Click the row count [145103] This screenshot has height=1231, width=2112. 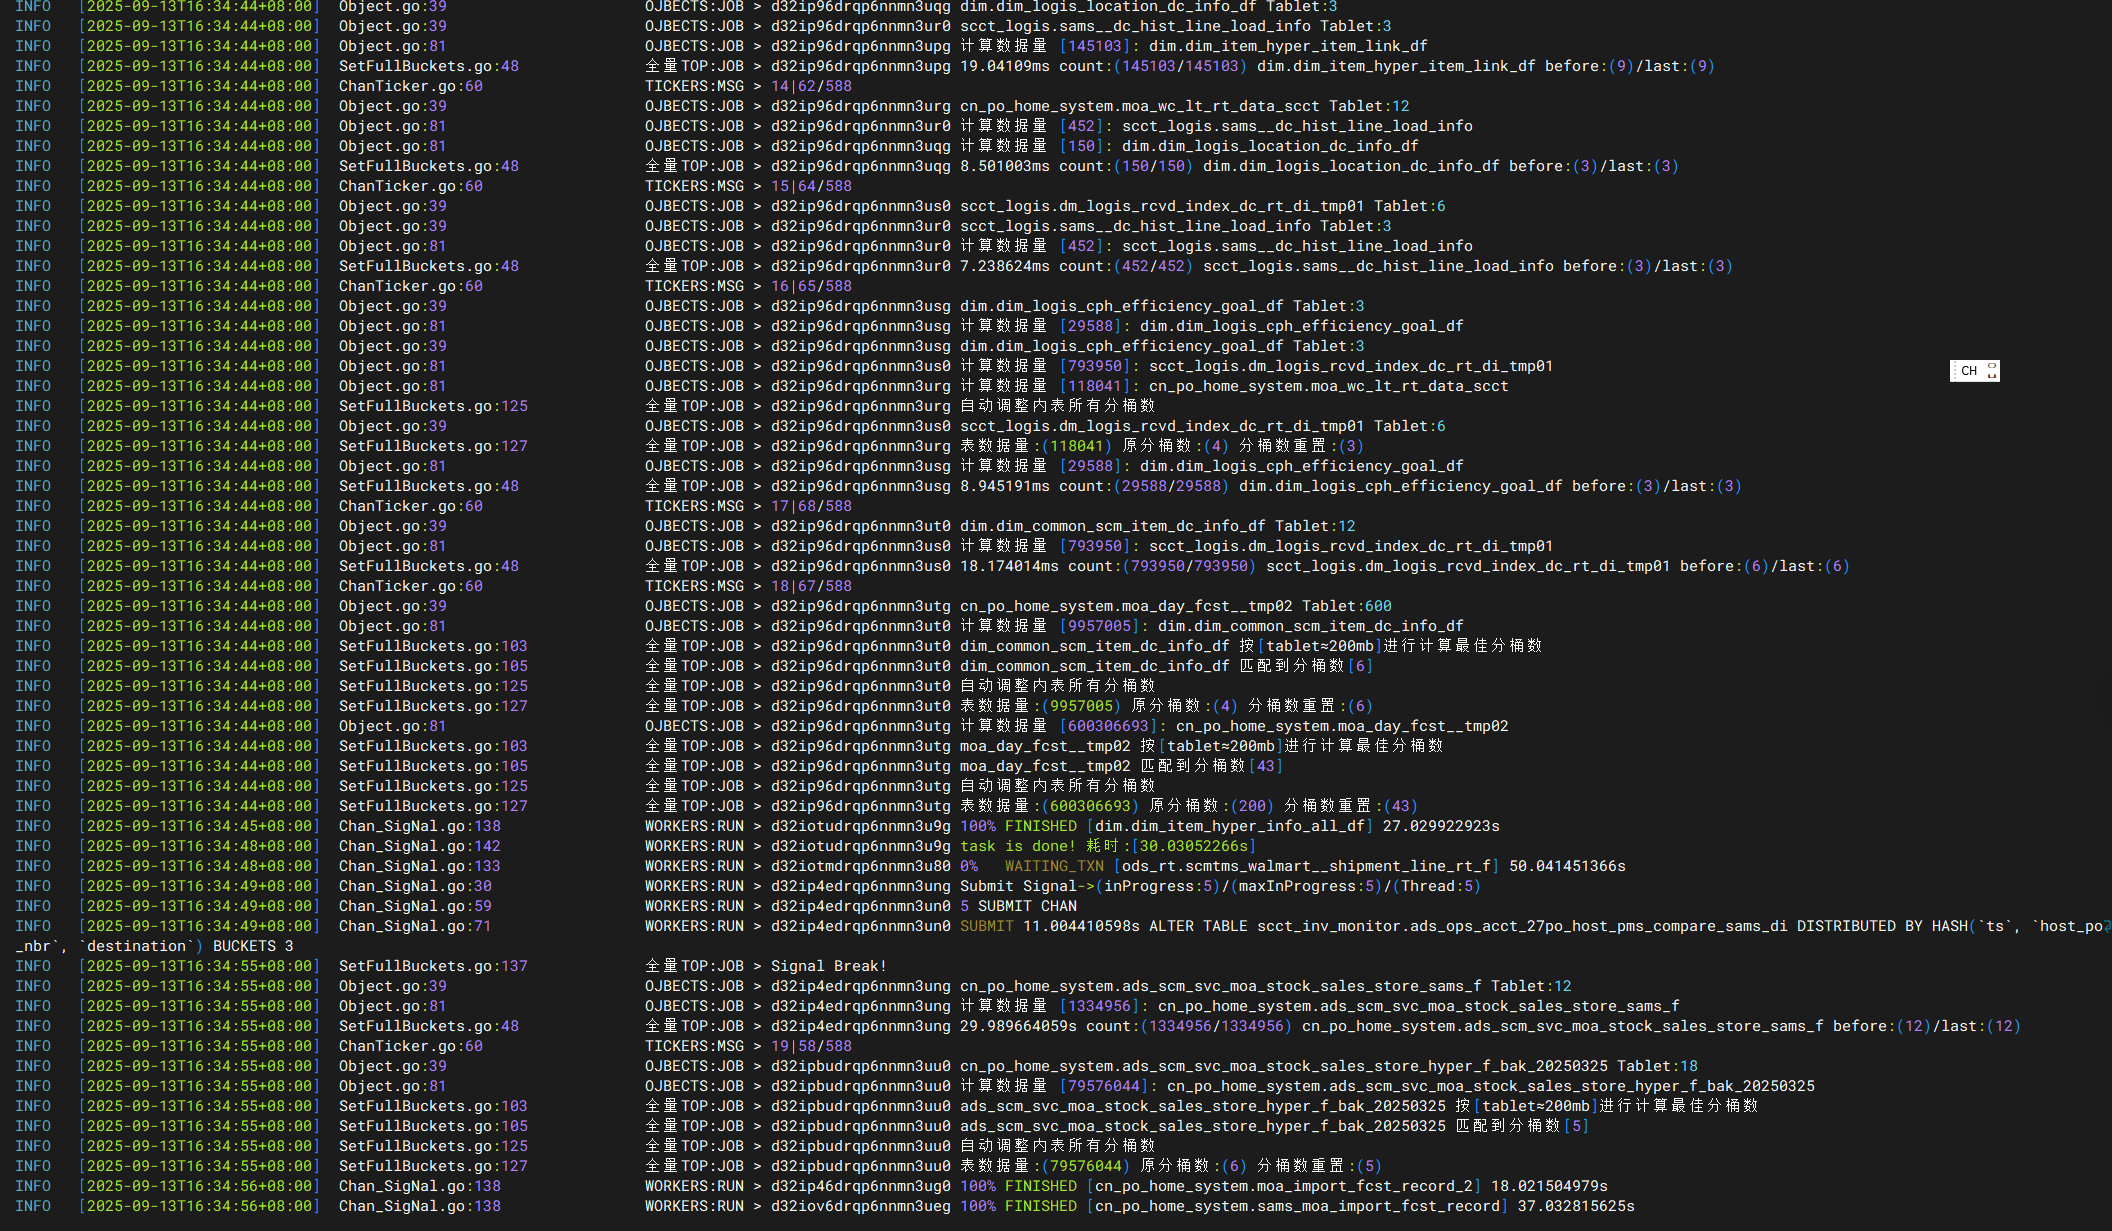click(x=1095, y=46)
